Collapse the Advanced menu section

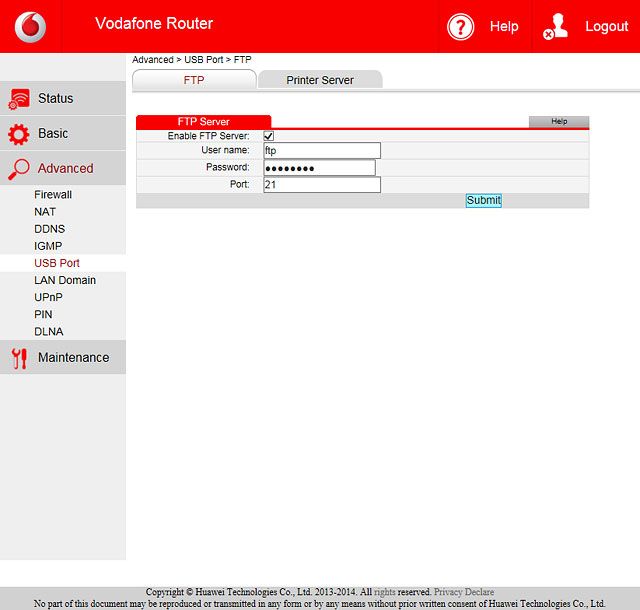point(63,168)
